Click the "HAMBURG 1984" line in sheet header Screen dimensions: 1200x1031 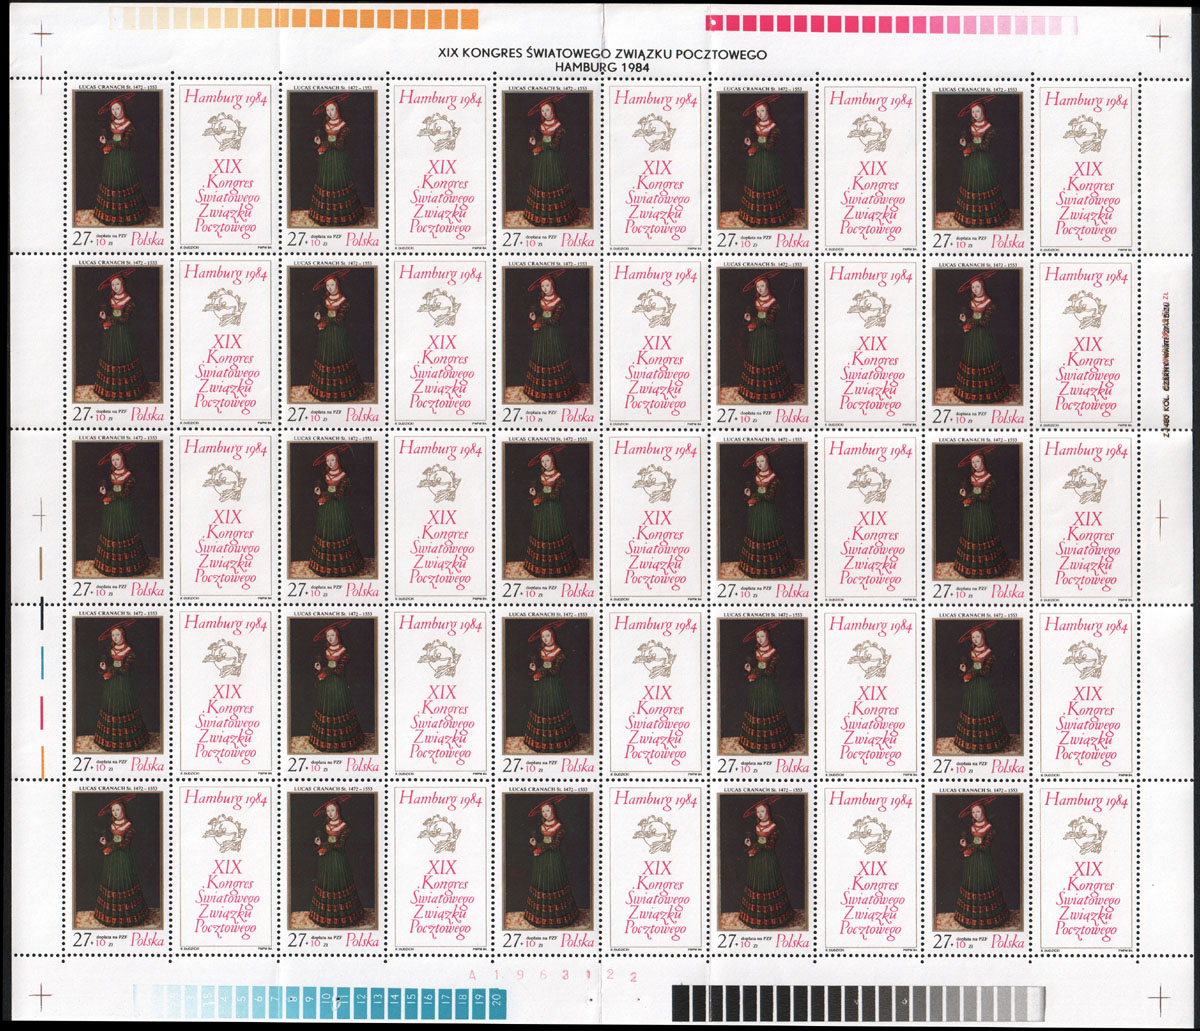604,68
